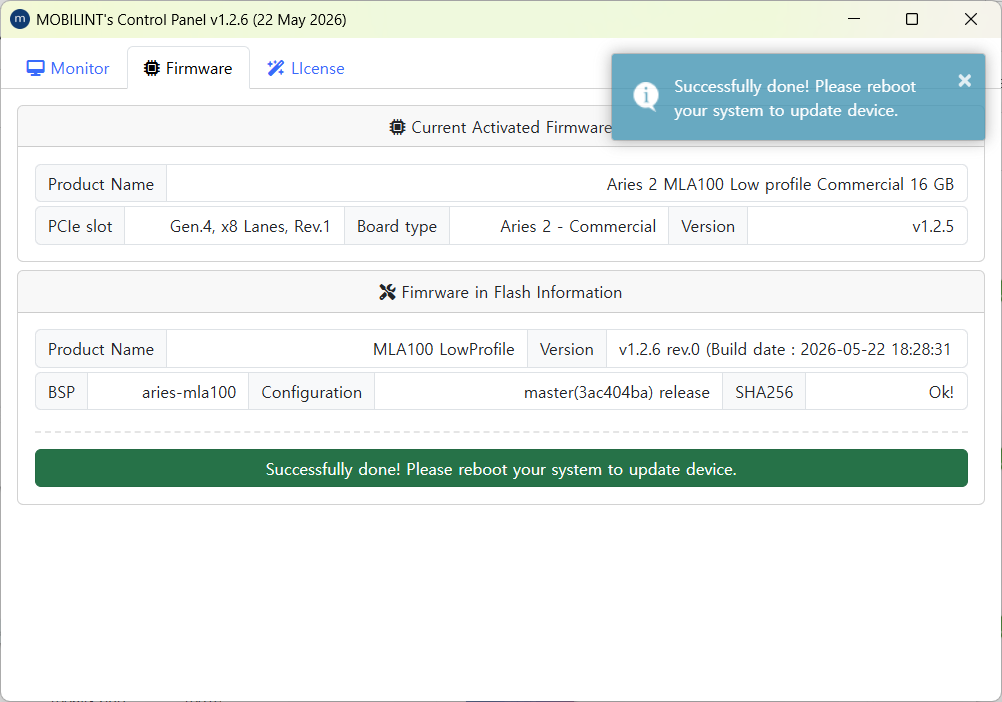Click the info icon in notification

pyautogui.click(x=645, y=96)
